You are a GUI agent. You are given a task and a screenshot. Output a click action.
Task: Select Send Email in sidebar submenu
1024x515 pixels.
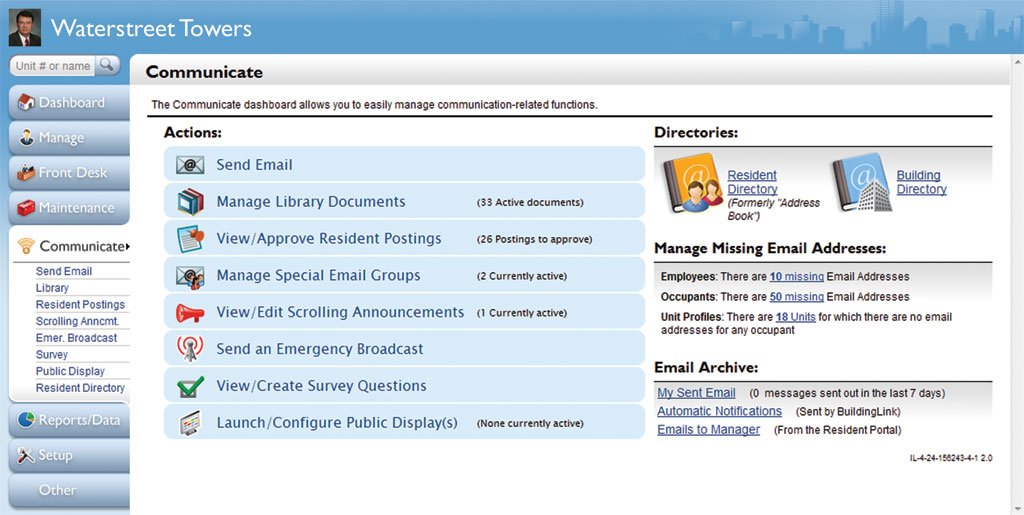pos(64,271)
